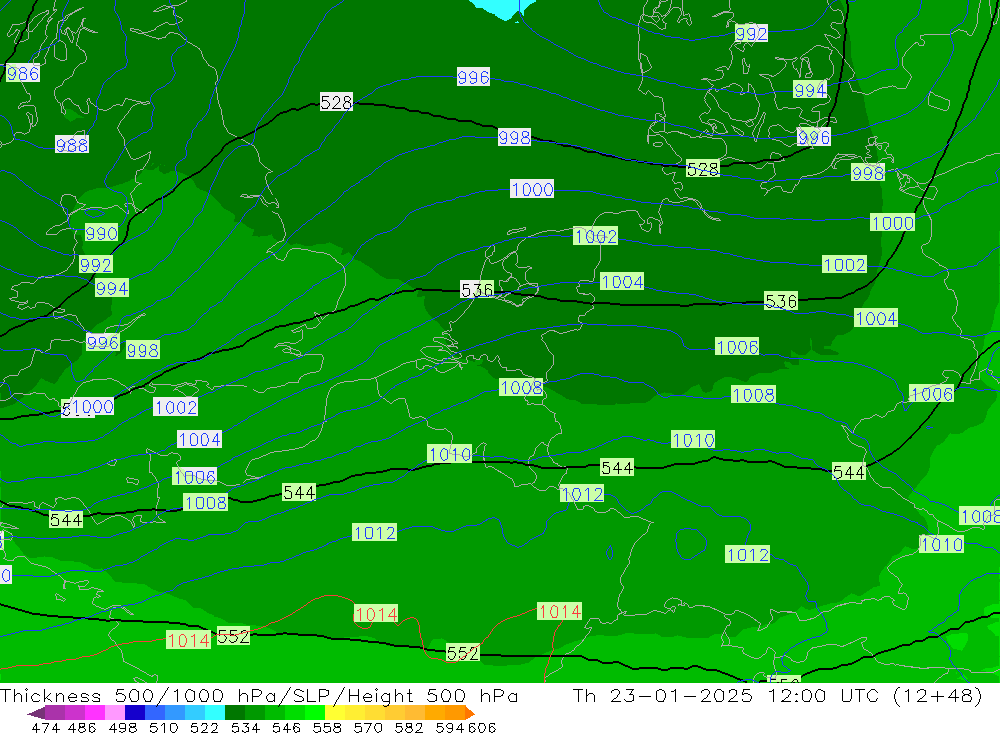Click the legend value 474

[x=45, y=727]
